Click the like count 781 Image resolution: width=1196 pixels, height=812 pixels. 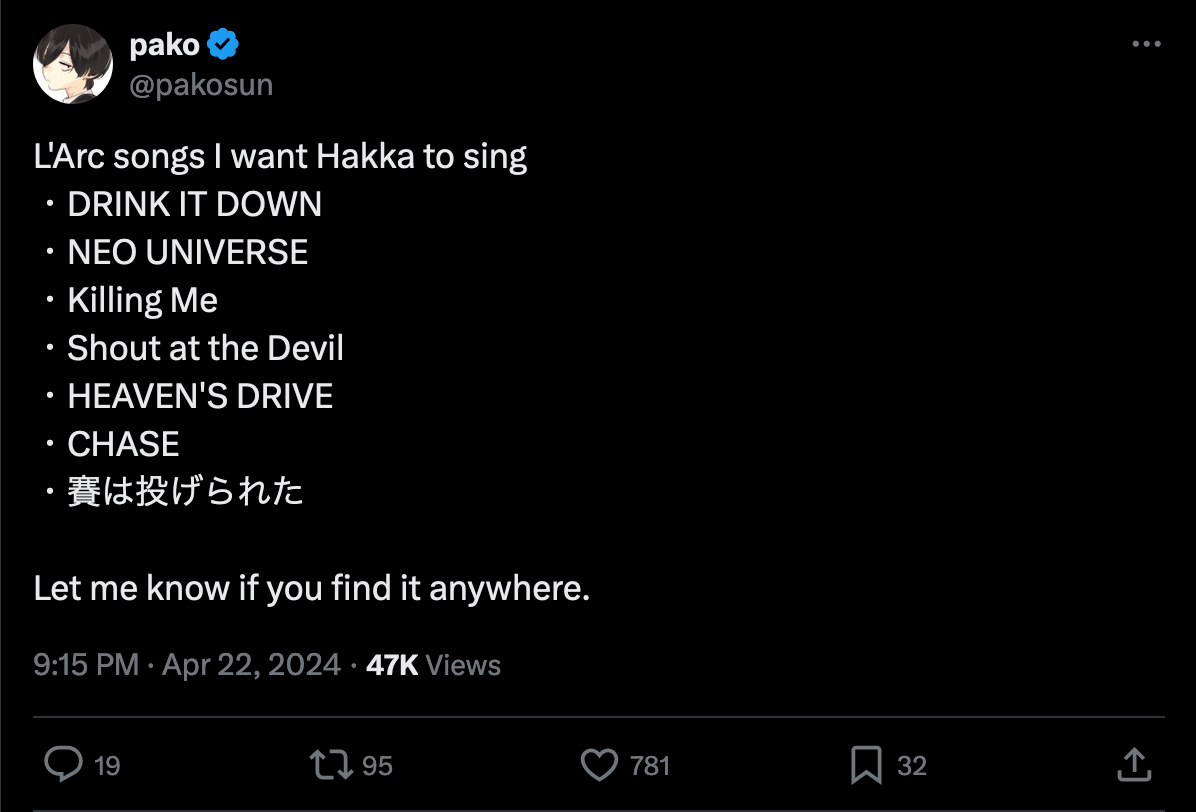(x=650, y=767)
